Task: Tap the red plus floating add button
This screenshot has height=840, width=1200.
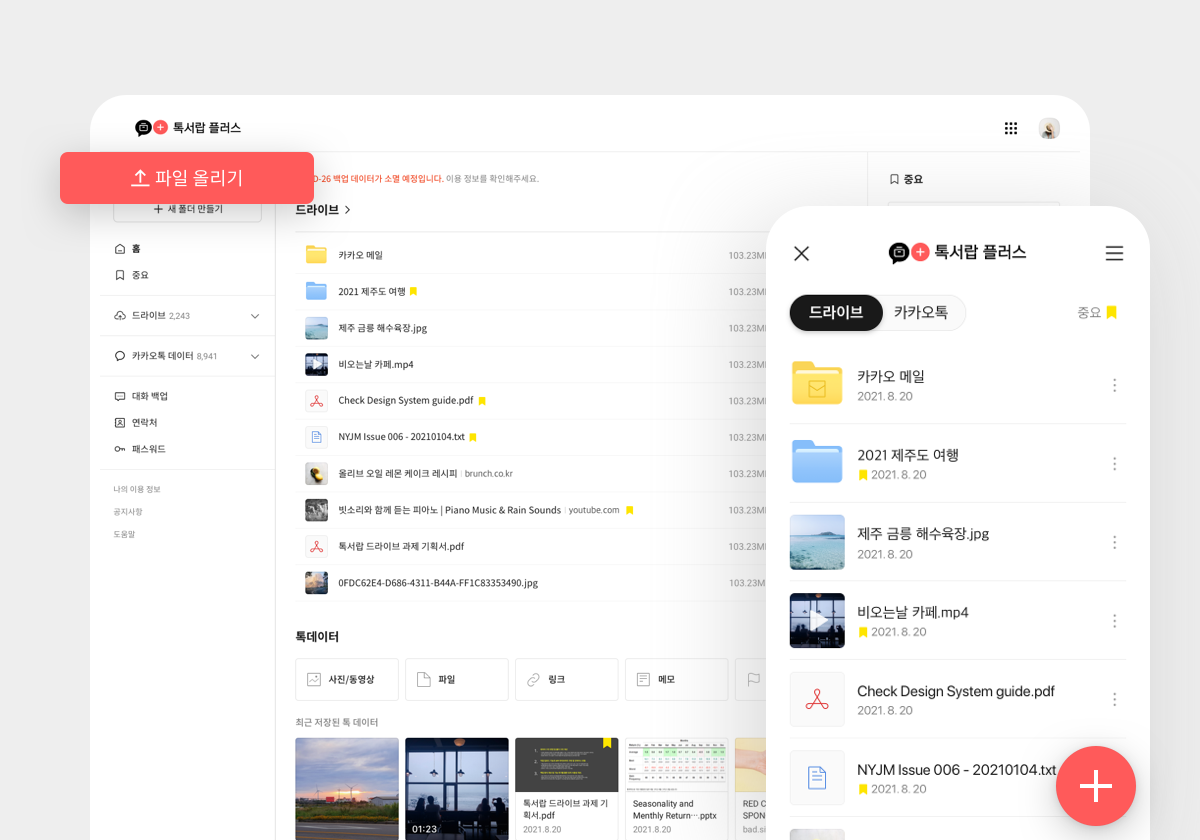Action: click(x=1096, y=786)
